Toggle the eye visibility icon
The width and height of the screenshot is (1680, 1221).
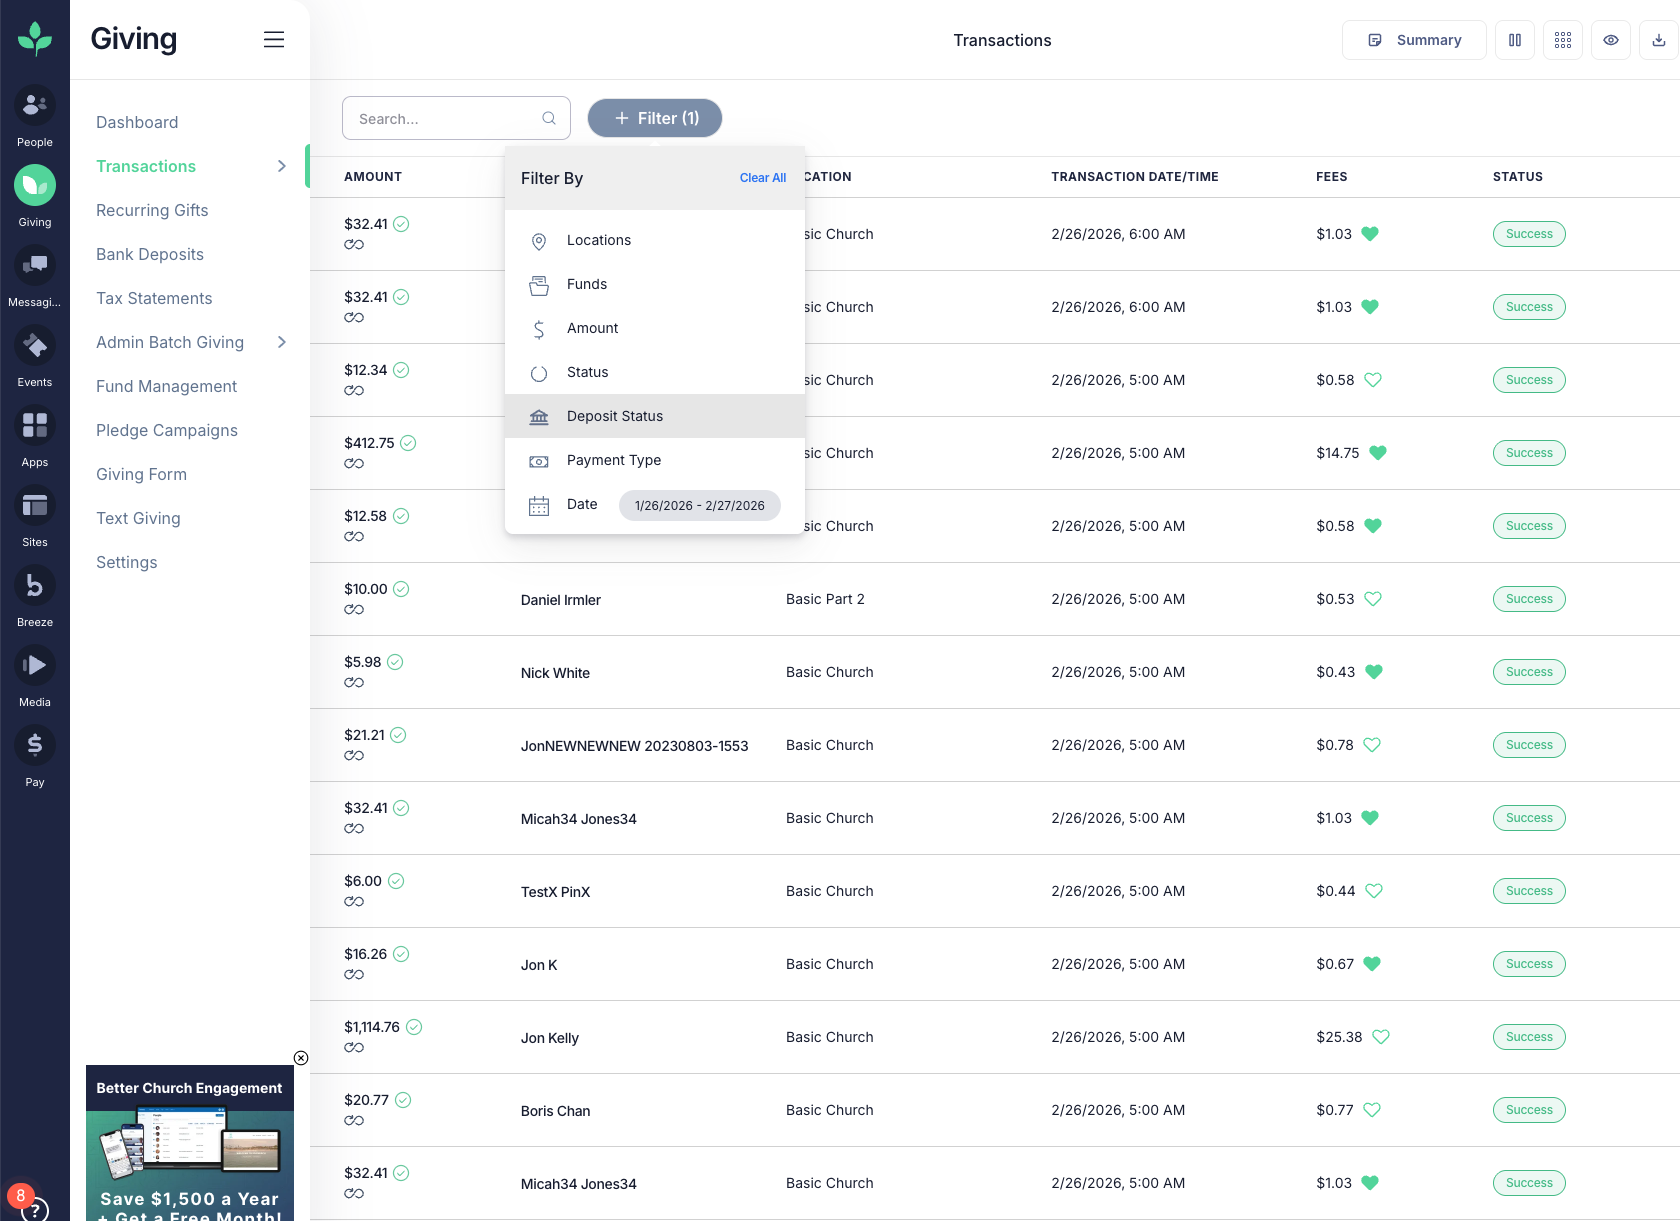[x=1610, y=40]
